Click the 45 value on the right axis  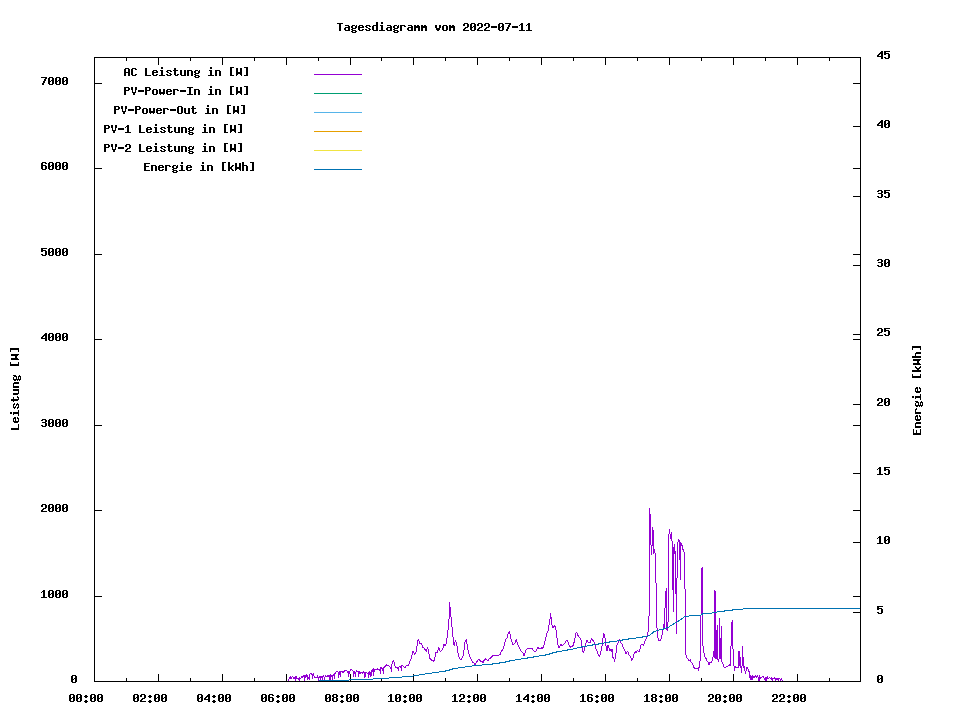pyautogui.click(x=884, y=55)
